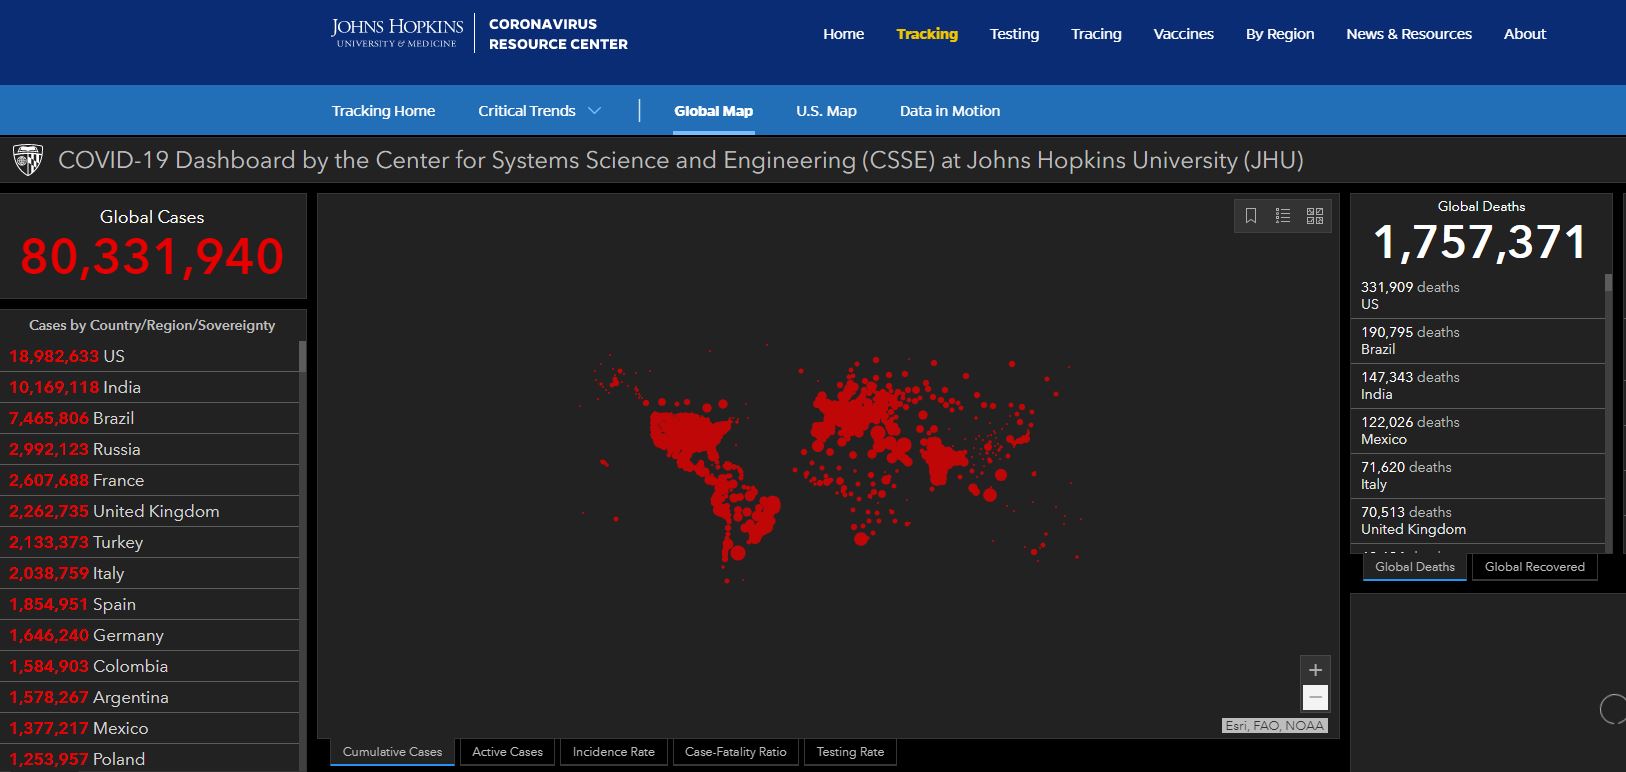
Task: Go to the By Region page
Action: pos(1279,34)
